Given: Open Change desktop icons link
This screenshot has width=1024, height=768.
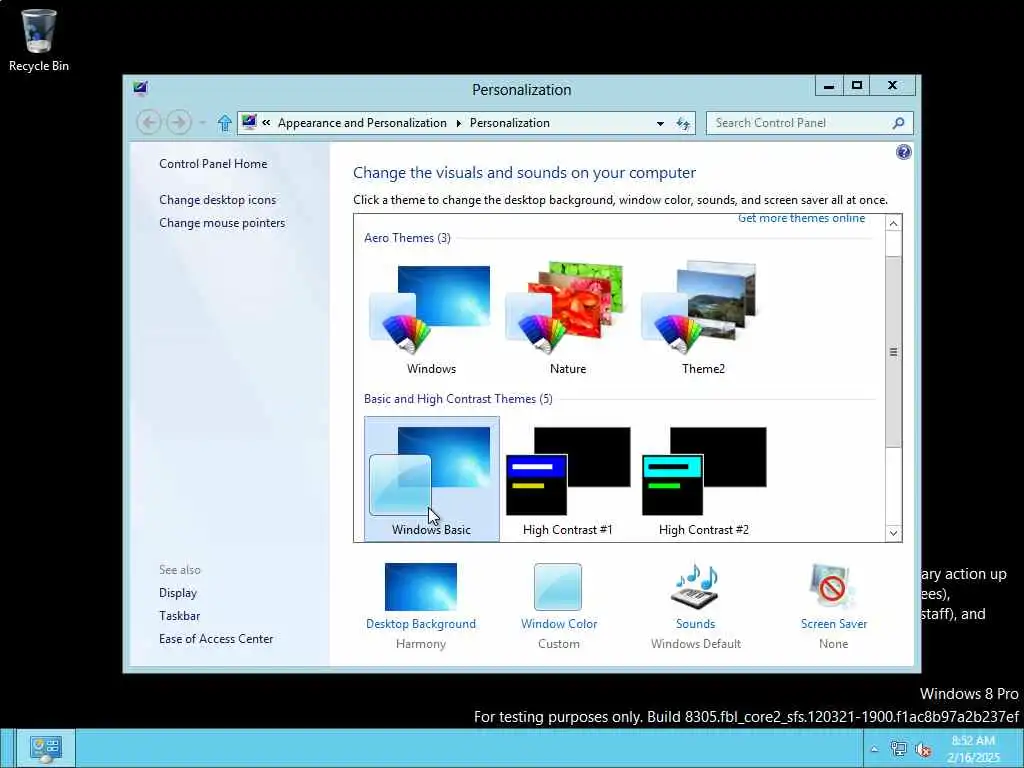Looking at the screenshot, I should point(217,200).
